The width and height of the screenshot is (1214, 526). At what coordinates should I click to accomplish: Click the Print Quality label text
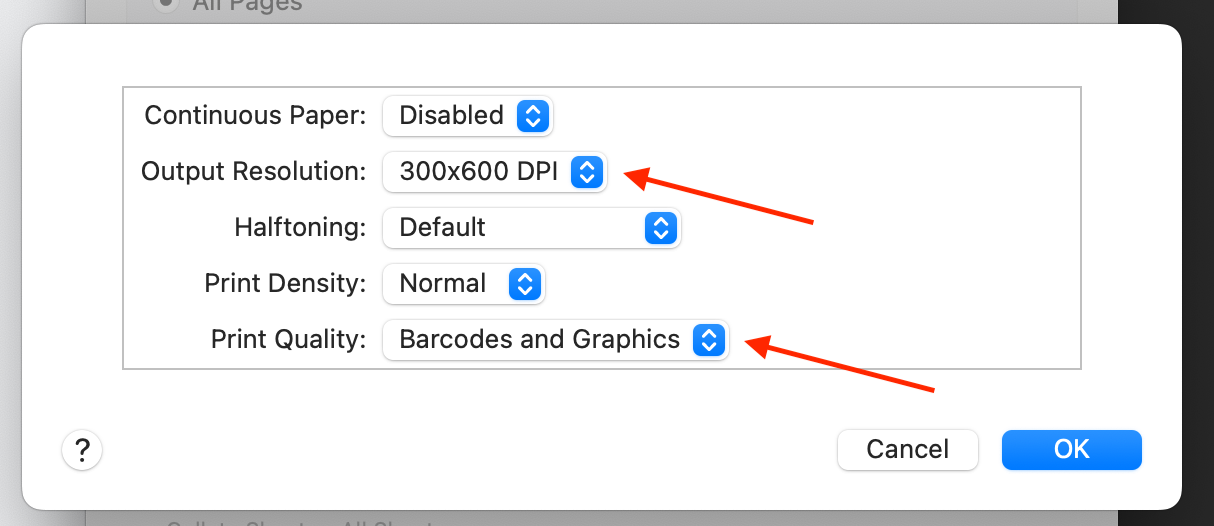coord(289,340)
